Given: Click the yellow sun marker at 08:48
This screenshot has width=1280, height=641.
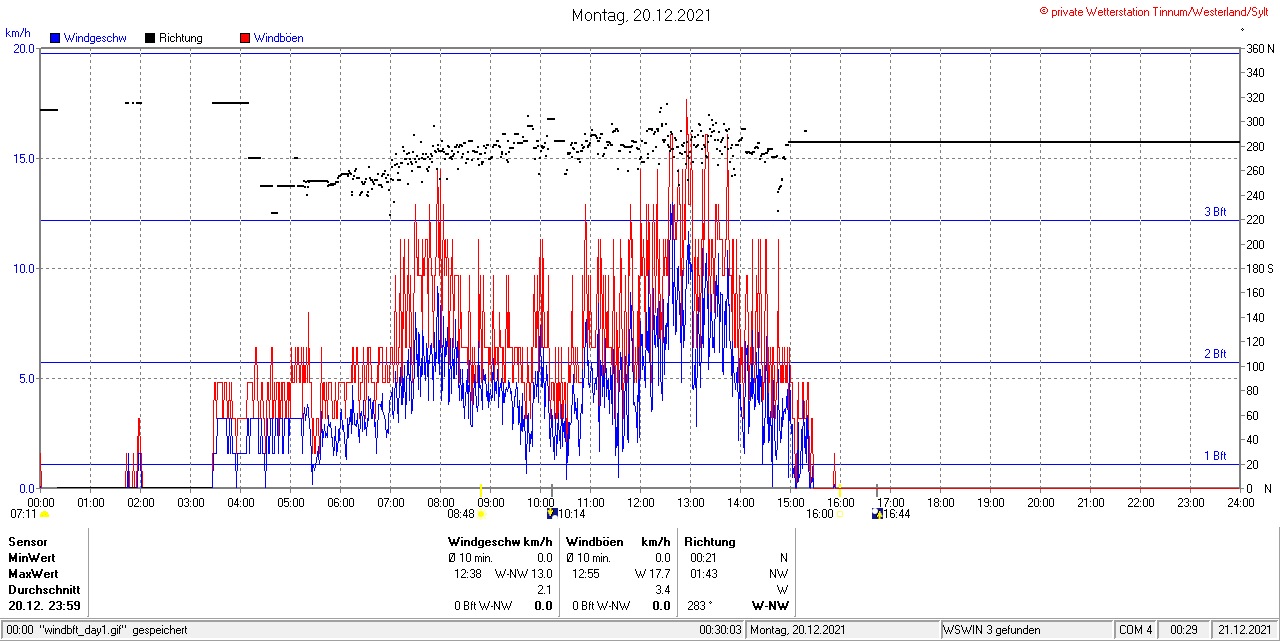Looking at the screenshot, I should point(481,514).
